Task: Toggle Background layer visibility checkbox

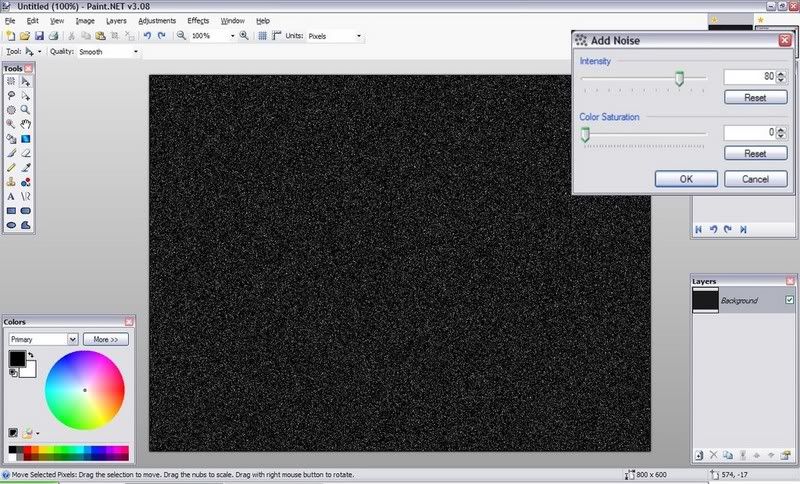Action: 789,300
